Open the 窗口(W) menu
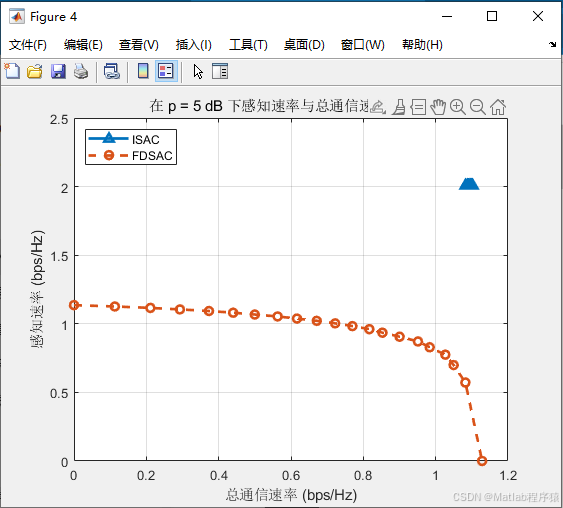 pyautogui.click(x=362, y=45)
